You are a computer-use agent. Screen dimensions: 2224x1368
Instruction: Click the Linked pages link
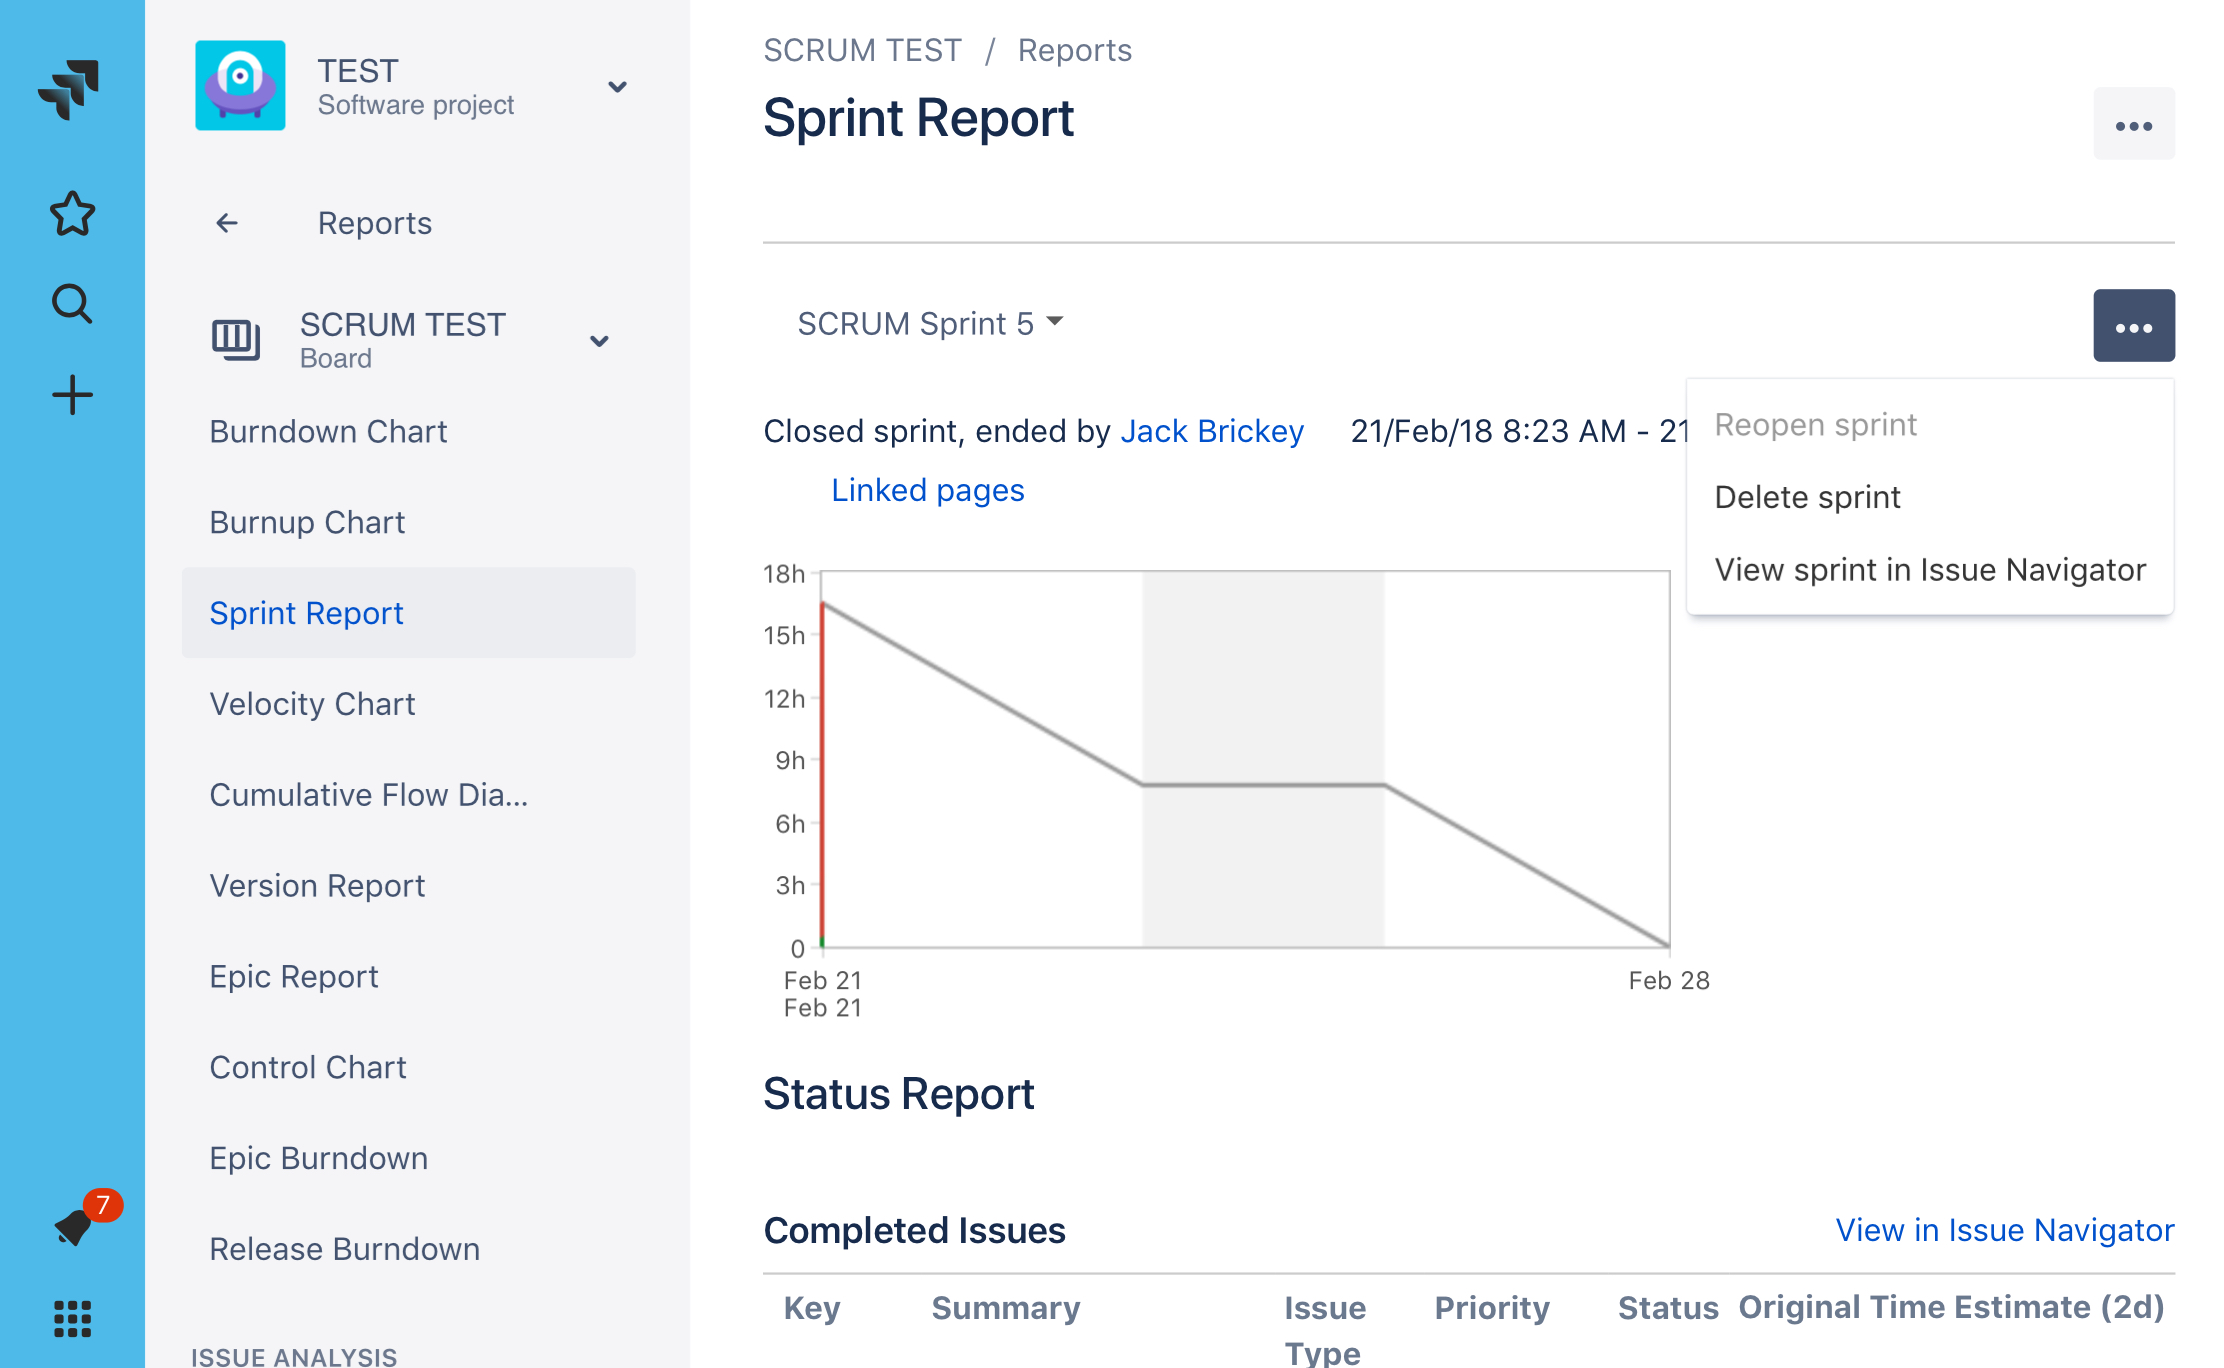(x=927, y=489)
